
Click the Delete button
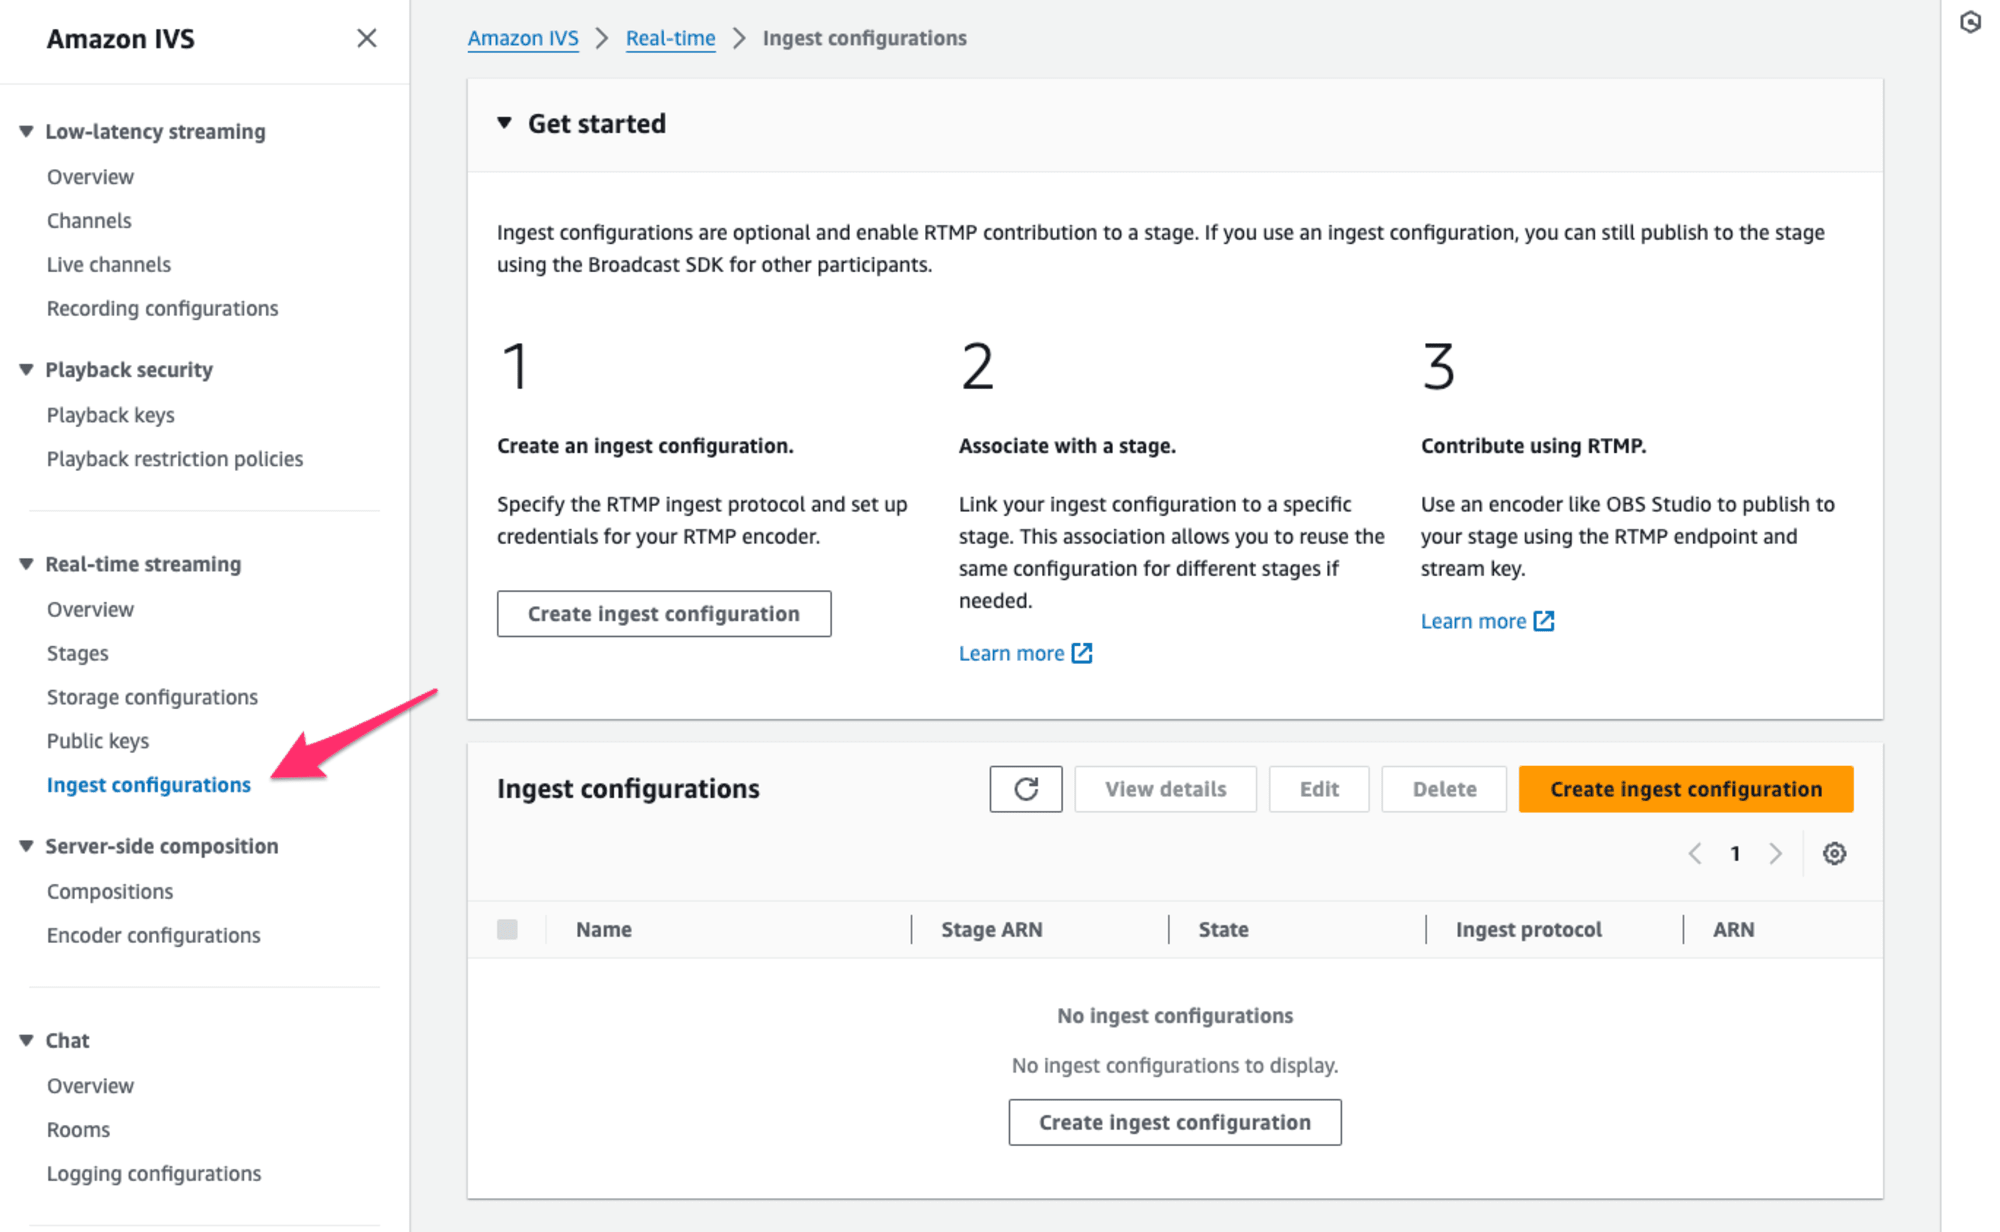coord(1444,789)
